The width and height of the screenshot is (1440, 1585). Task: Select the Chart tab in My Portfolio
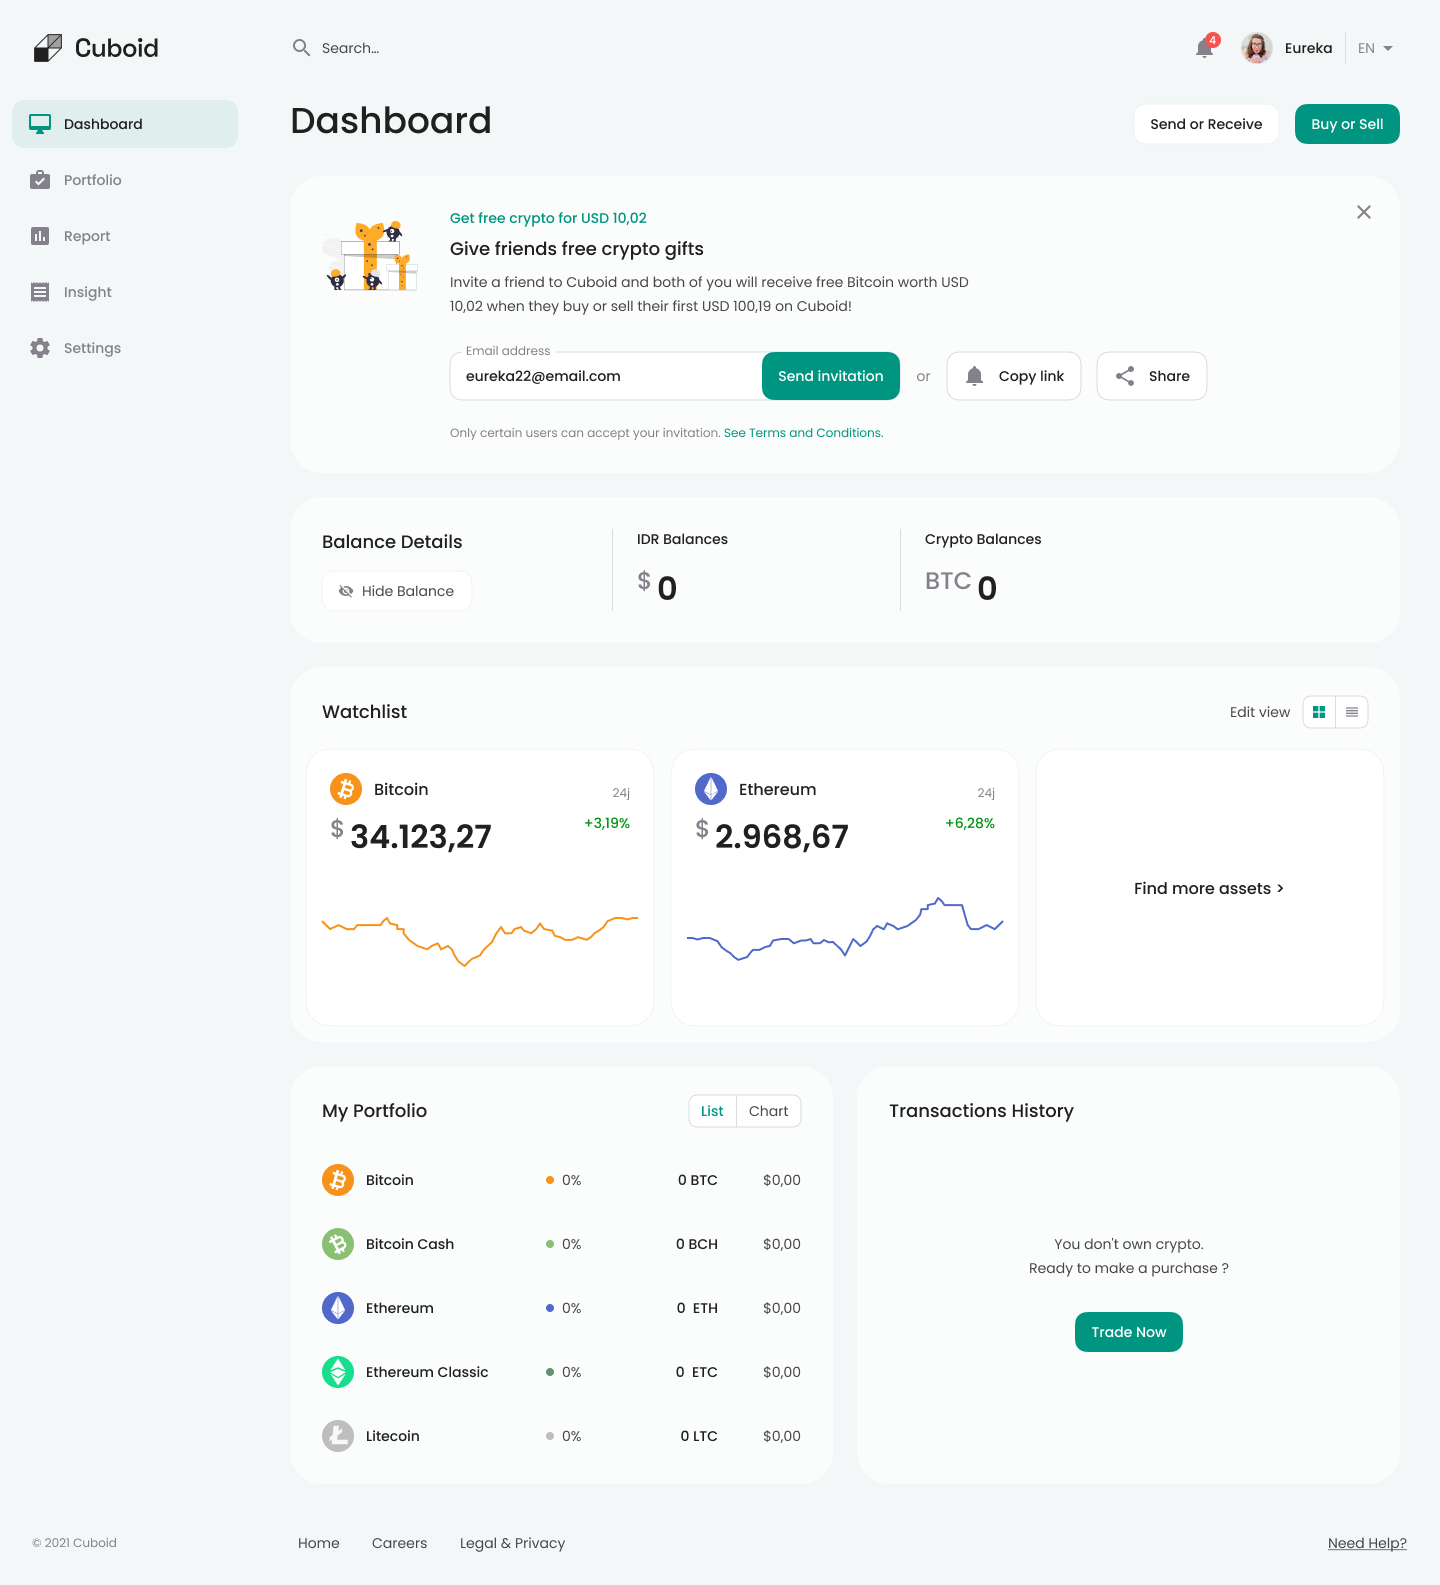point(768,1111)
